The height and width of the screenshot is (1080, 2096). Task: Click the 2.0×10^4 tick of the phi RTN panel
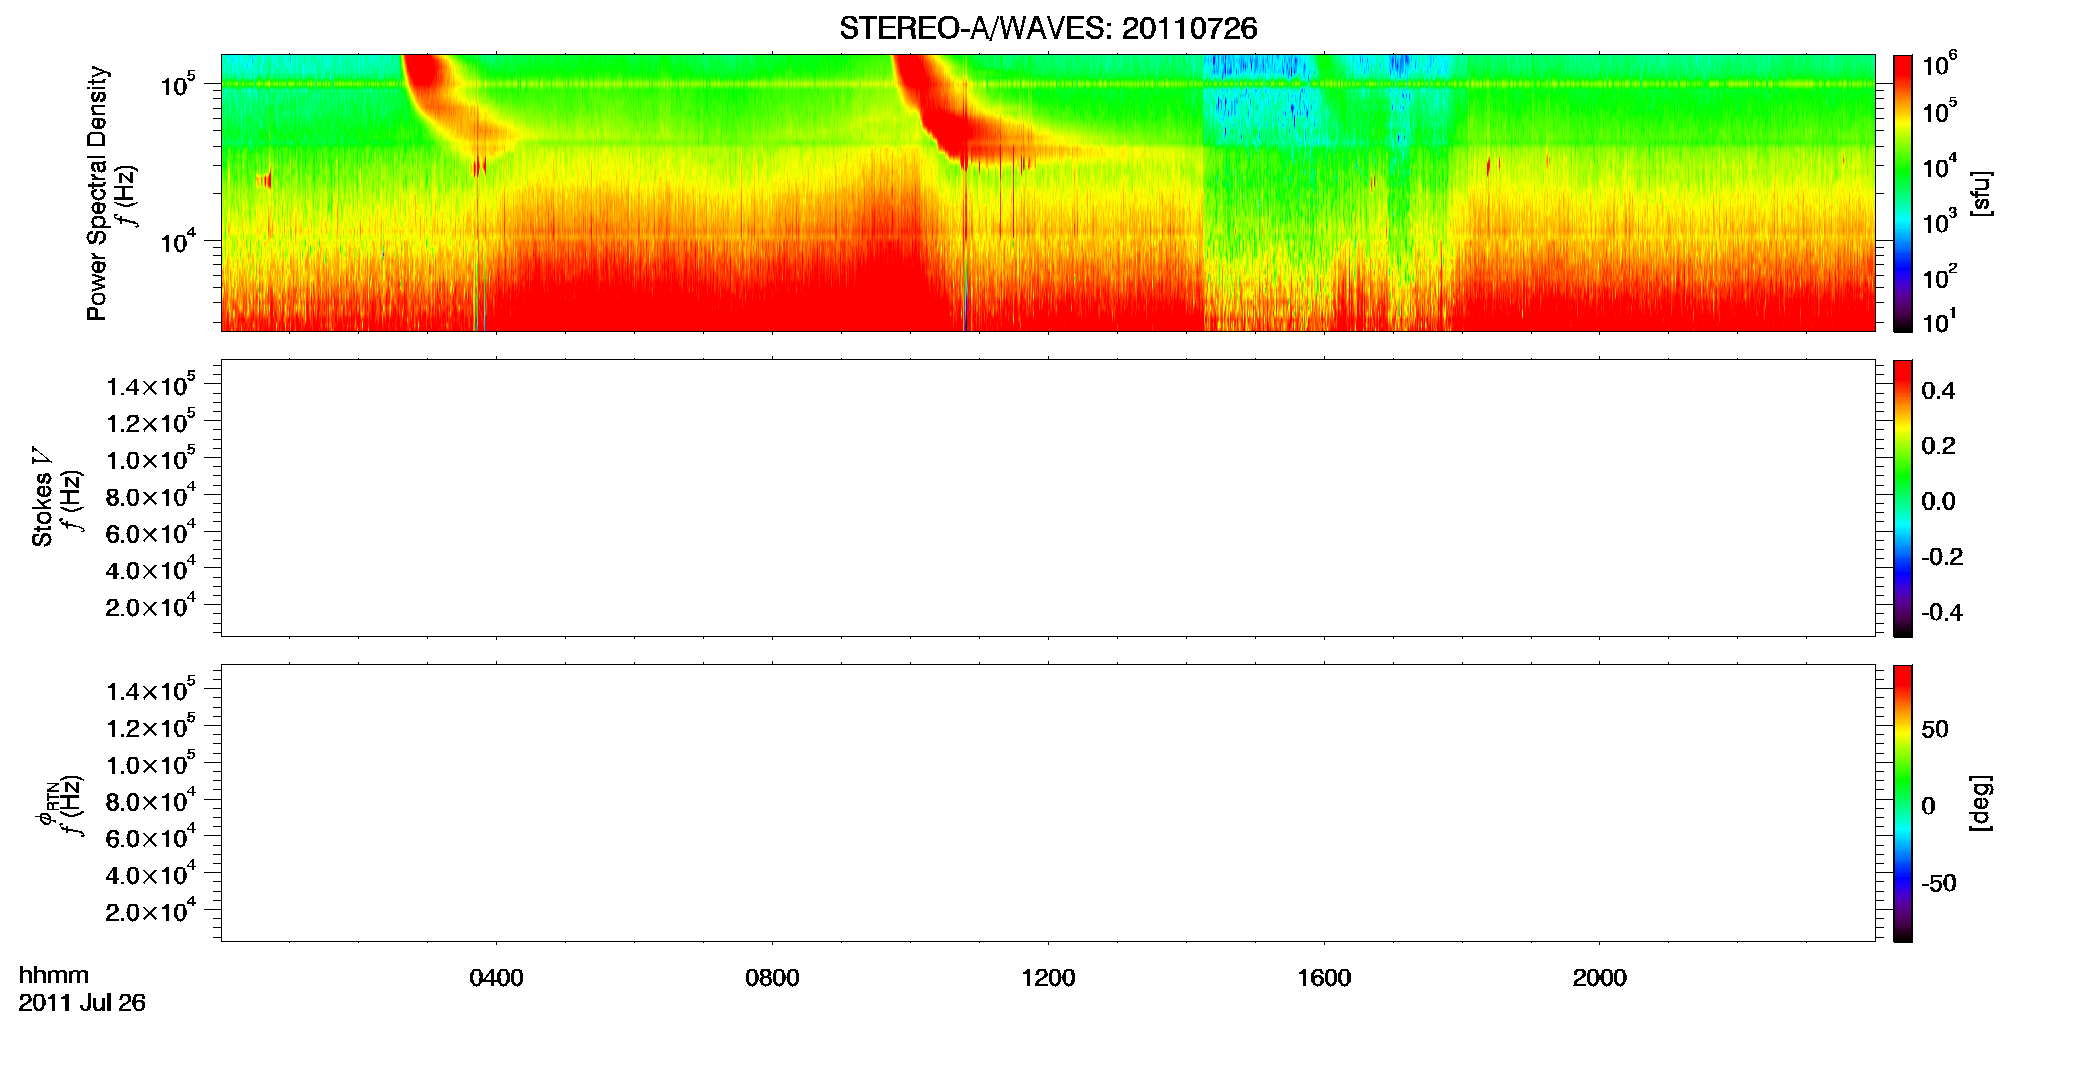(150, 911)
